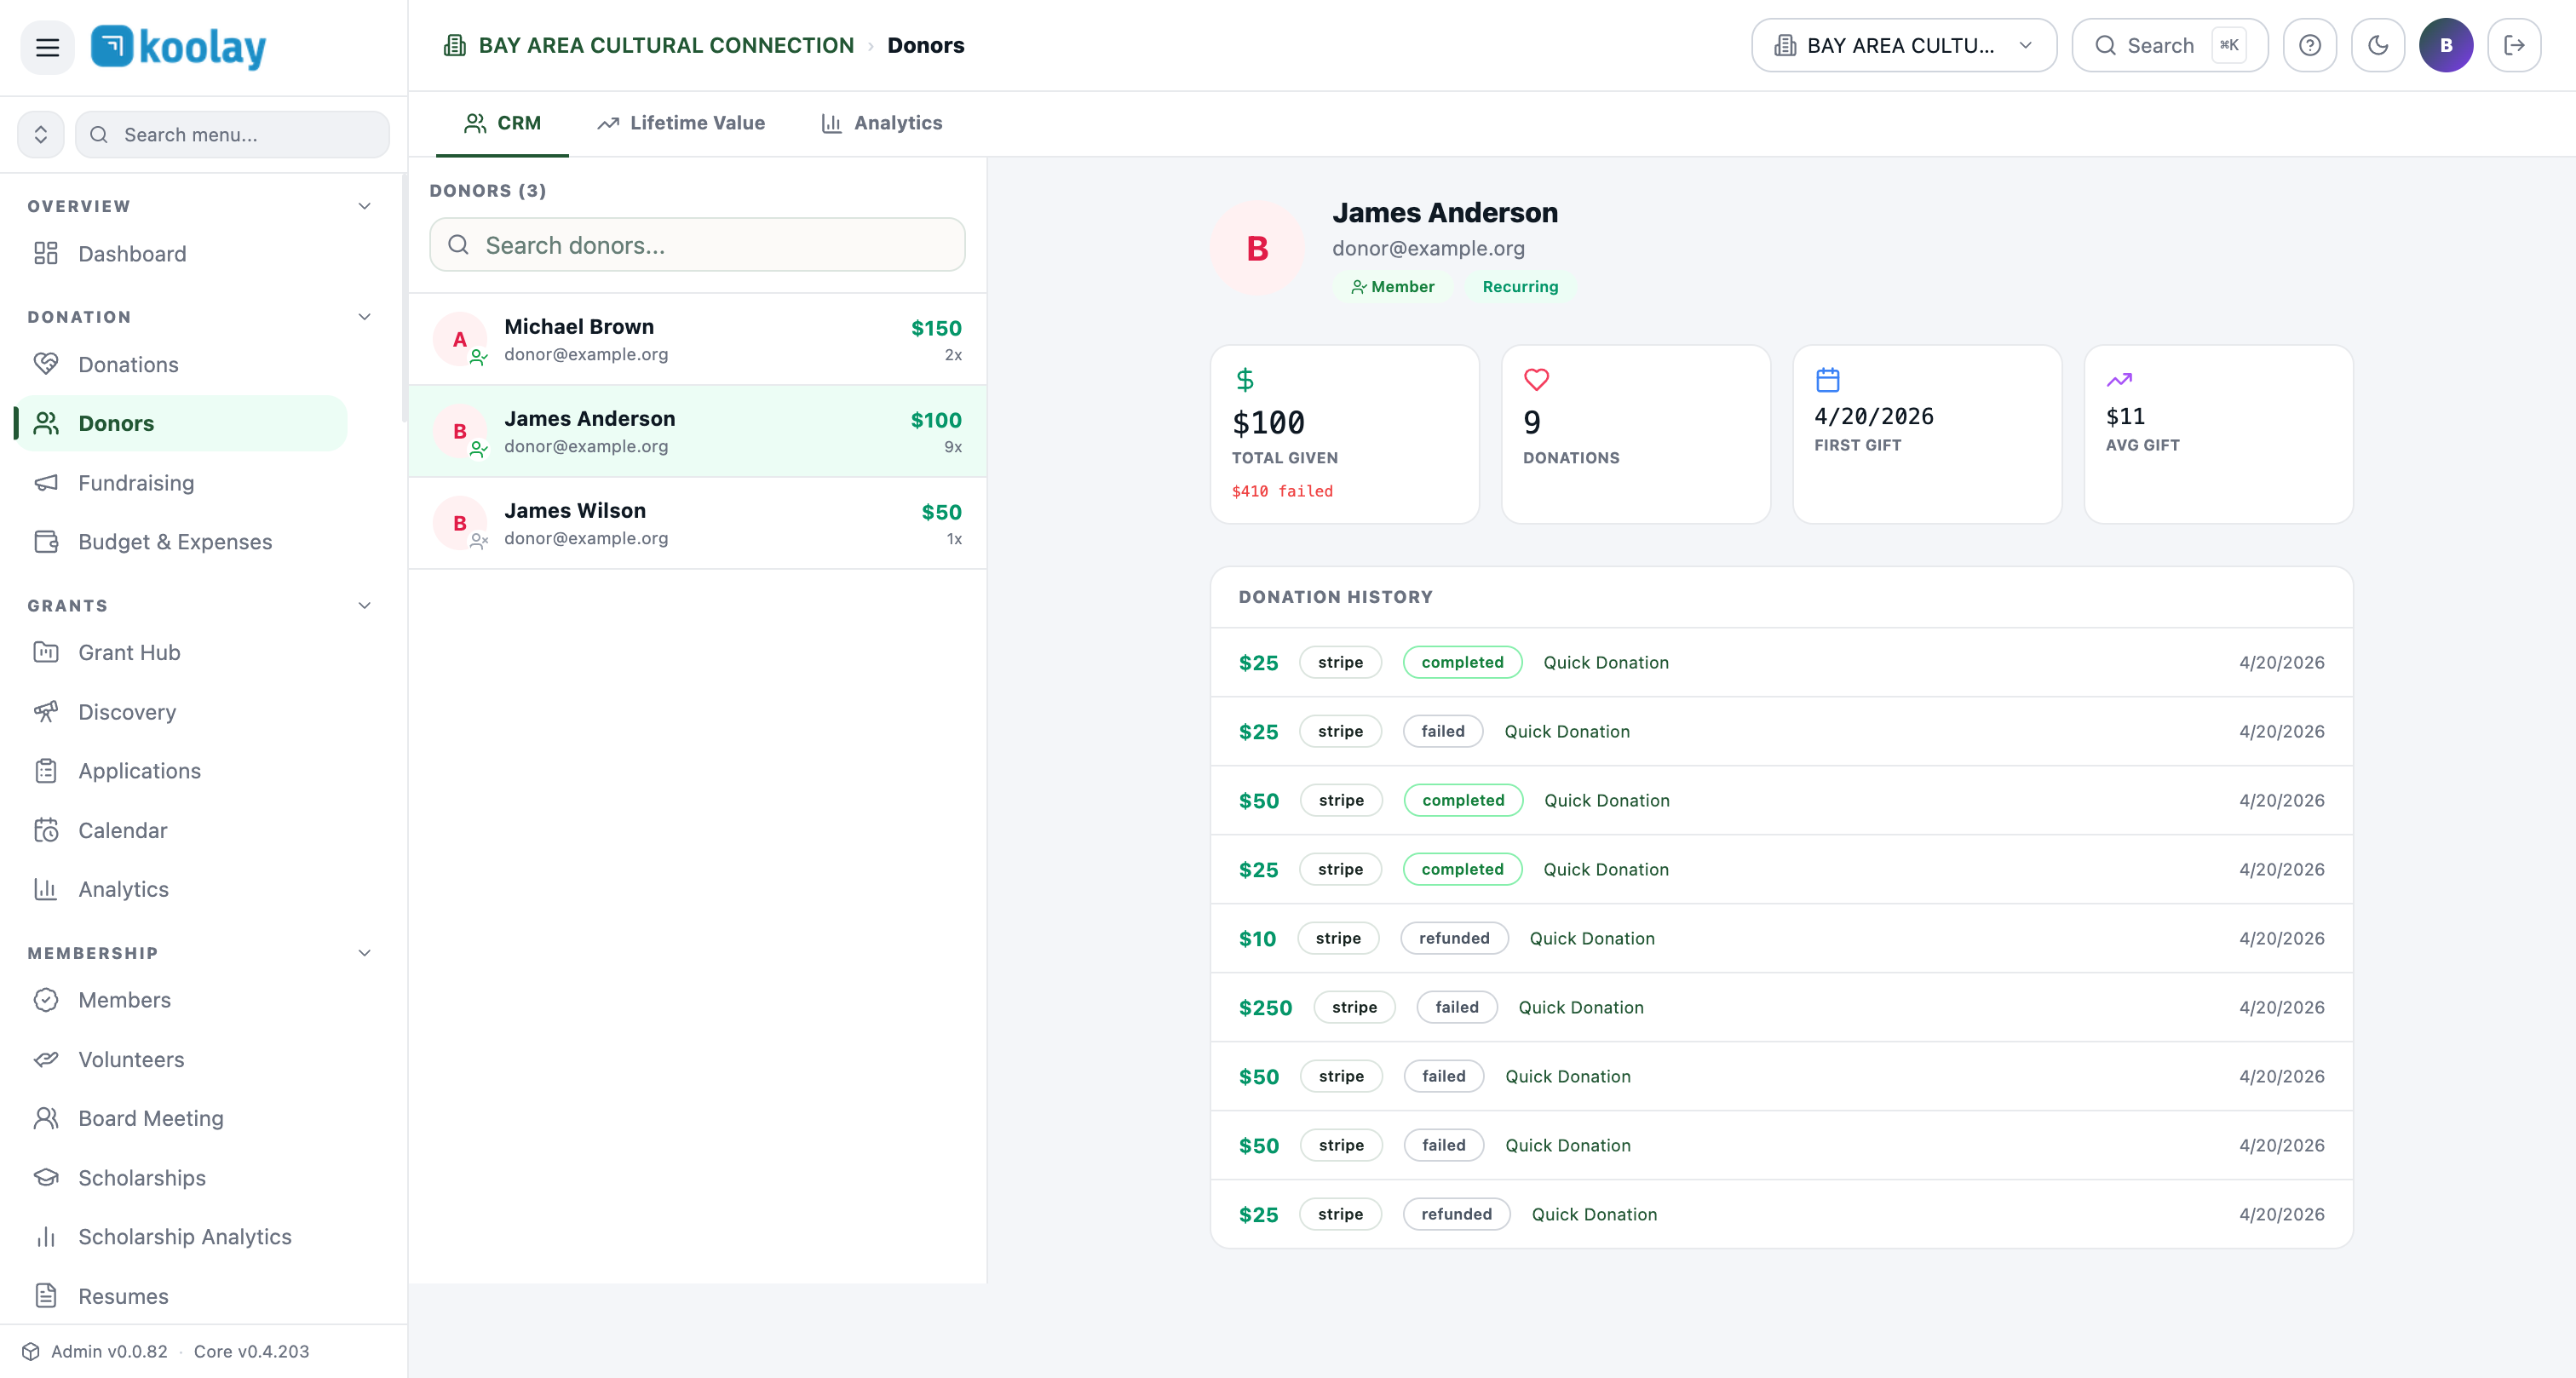The image size is (2576, 1378).
Task: Toggle dark mode moon icon
Action: tap(2377, 45)
